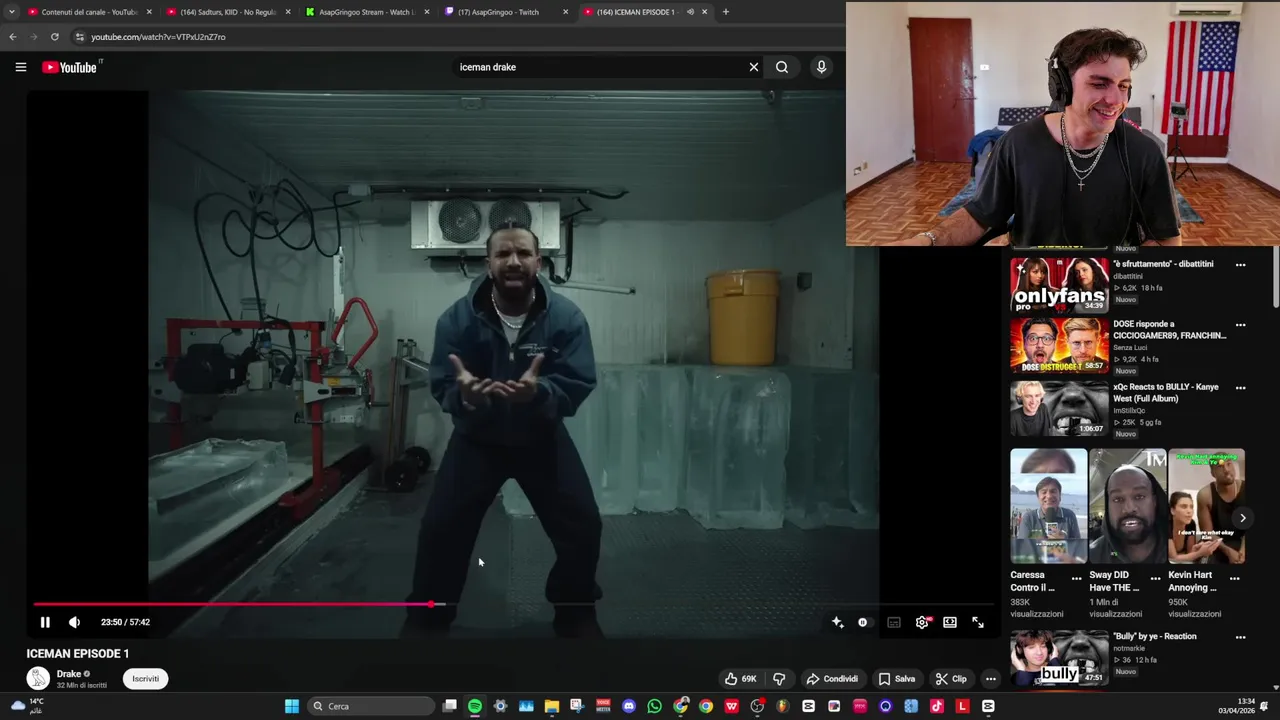Open options for the 'è sfruttamento' video
The image size is (1280, 720).
coord(1240,265)
